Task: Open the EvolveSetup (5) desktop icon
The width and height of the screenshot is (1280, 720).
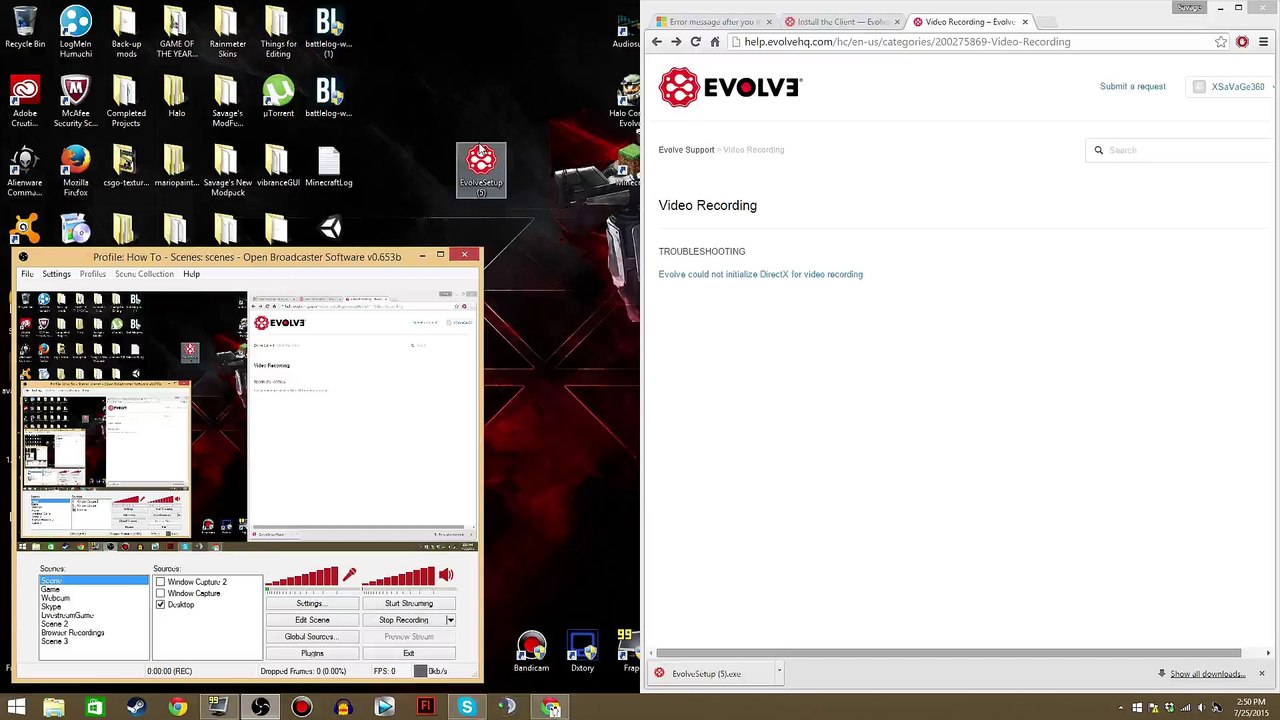Action: coord(481,170)
